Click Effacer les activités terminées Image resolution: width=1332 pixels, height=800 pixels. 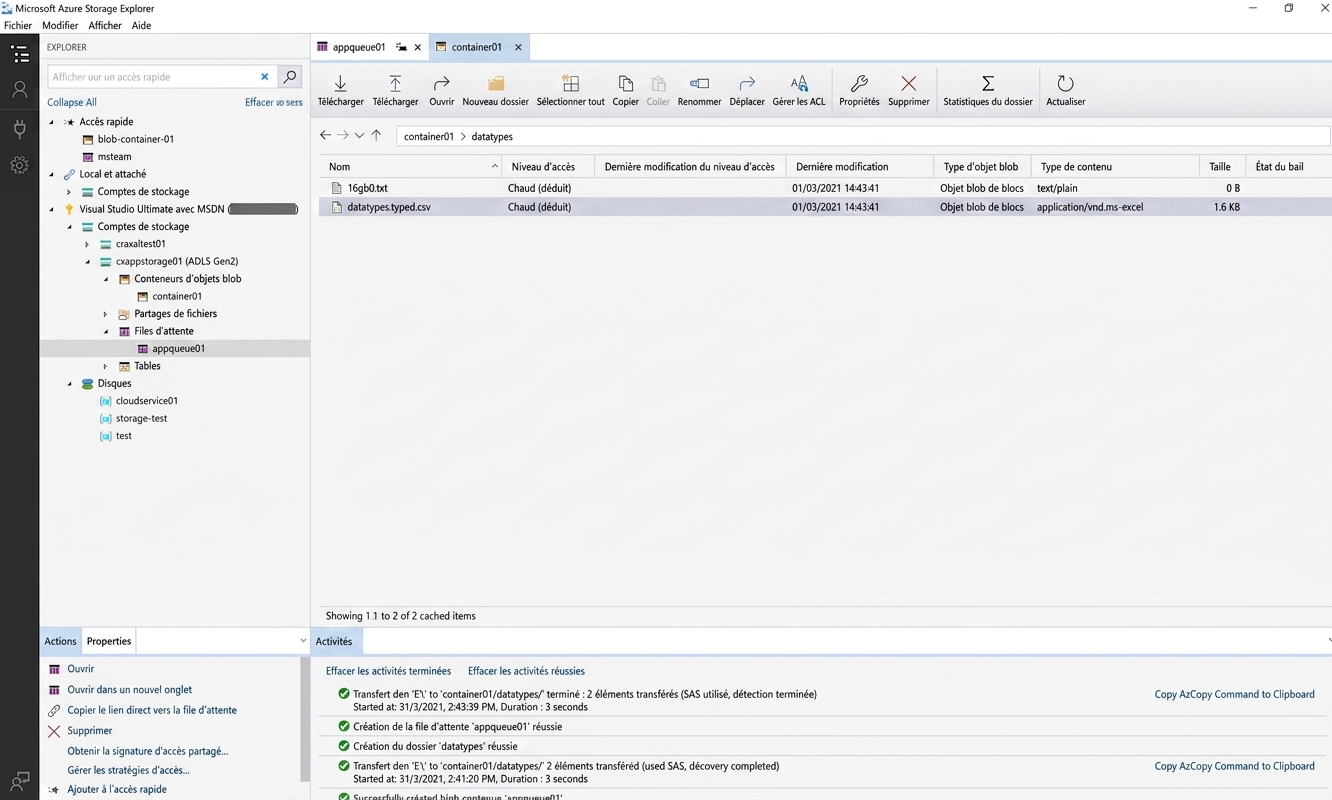coord(388,671)
